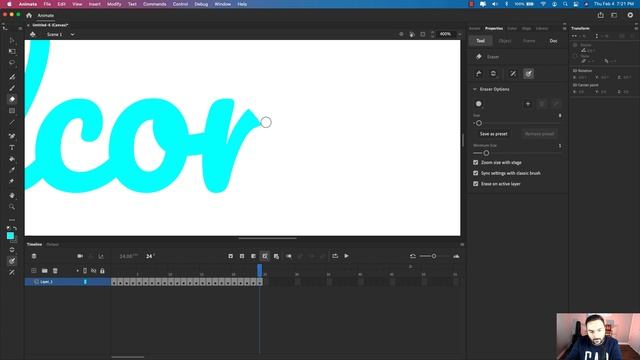The height and width of the screenshot is (360, 640).
Task: Open the Window menu
Action: click(222, 4)
